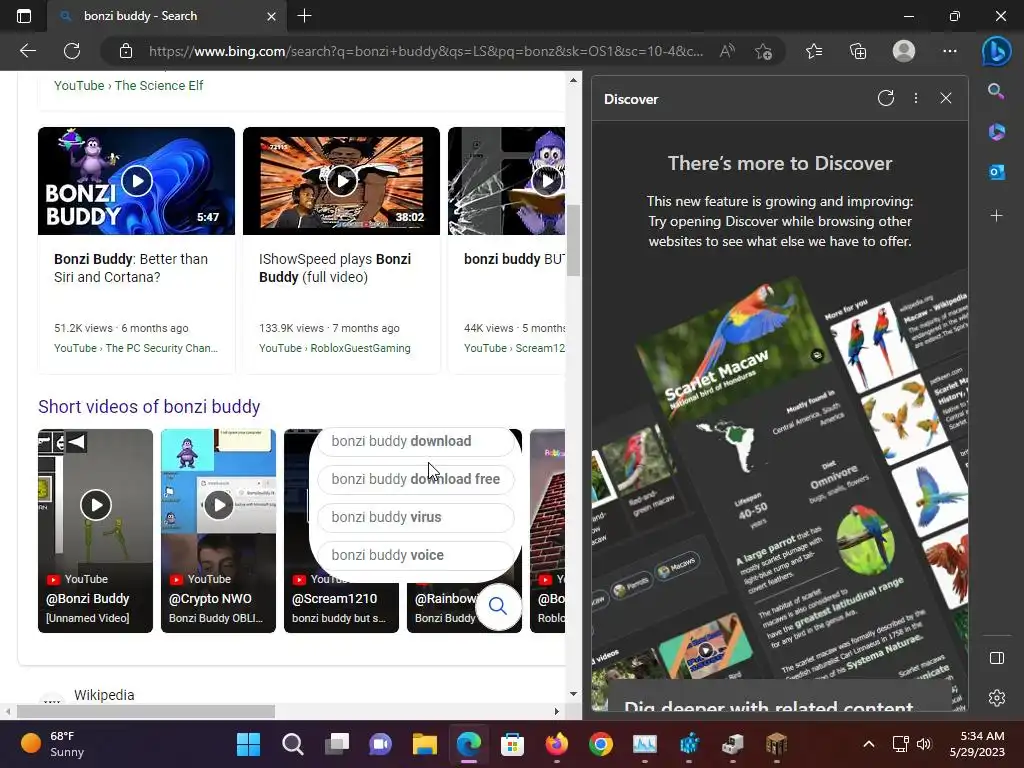
Task: View site information lock icon
Action: coord(126,51)
